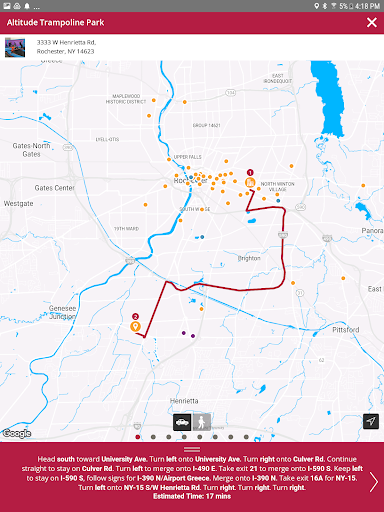The height and width of the screenshot is (512, 384).
Task: Tap Rochester, NY 14623 address line
Action: pyautogui.click(x=65, y=51)
